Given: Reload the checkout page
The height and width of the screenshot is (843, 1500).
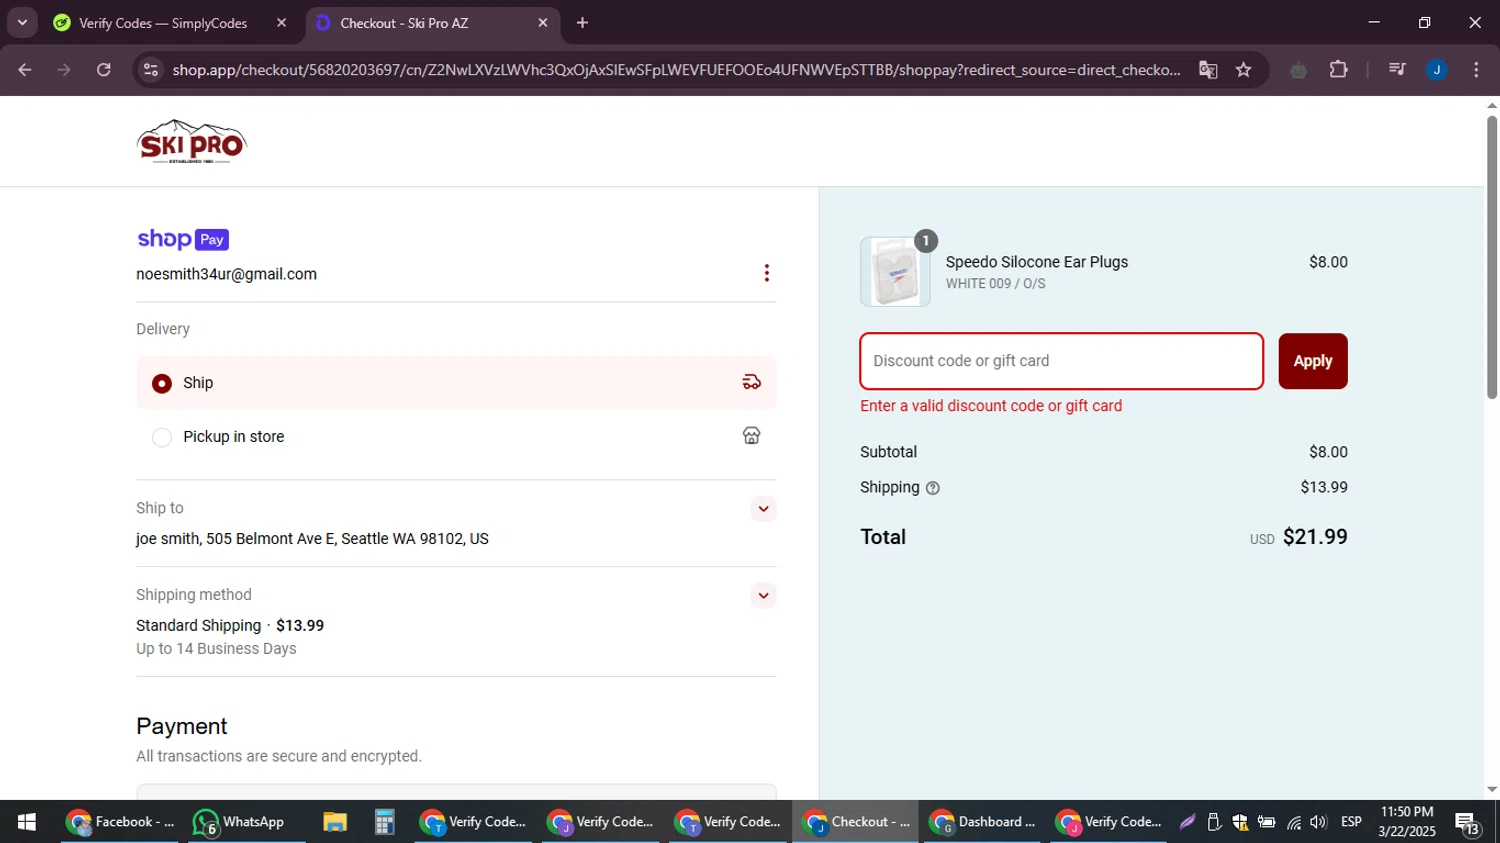Looking at the screenshot, I should pyautogui.click(x=104, y=70).
